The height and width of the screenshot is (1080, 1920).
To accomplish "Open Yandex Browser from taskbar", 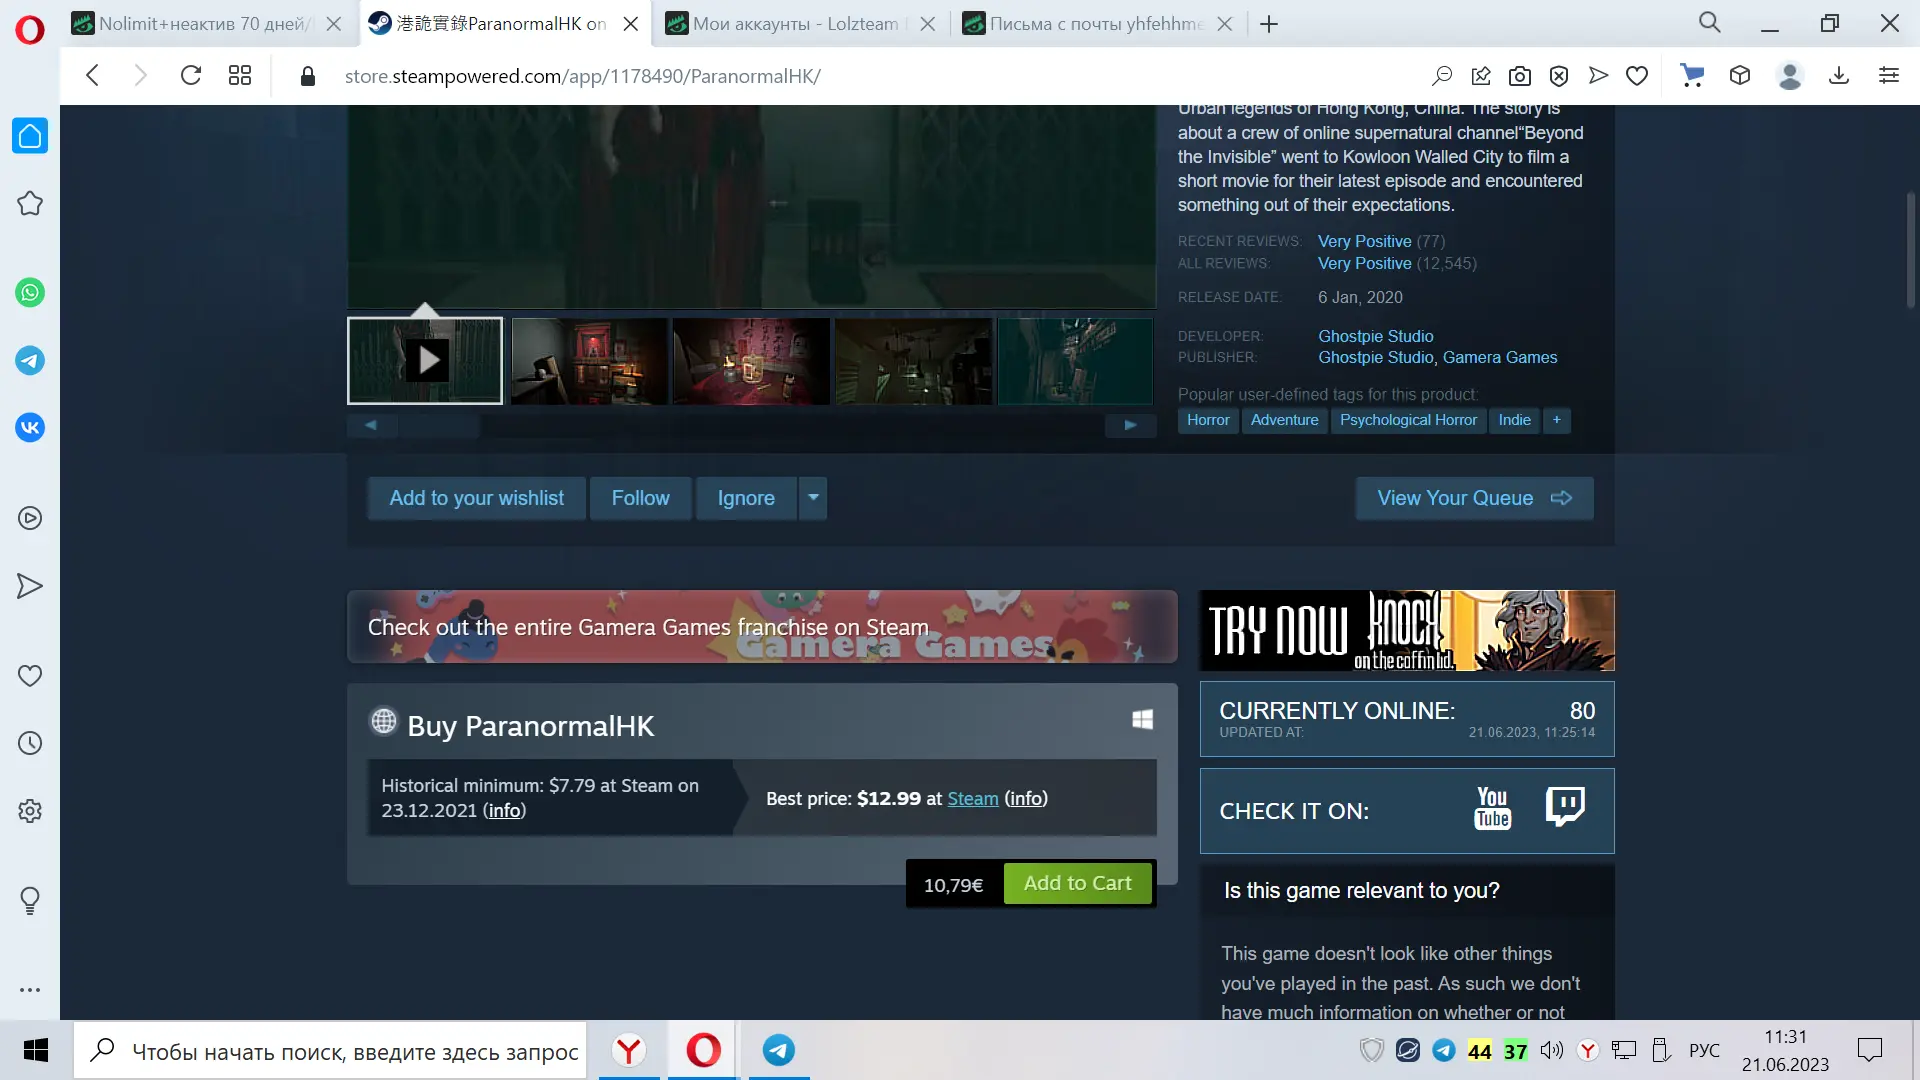I will coord(629,1051).
